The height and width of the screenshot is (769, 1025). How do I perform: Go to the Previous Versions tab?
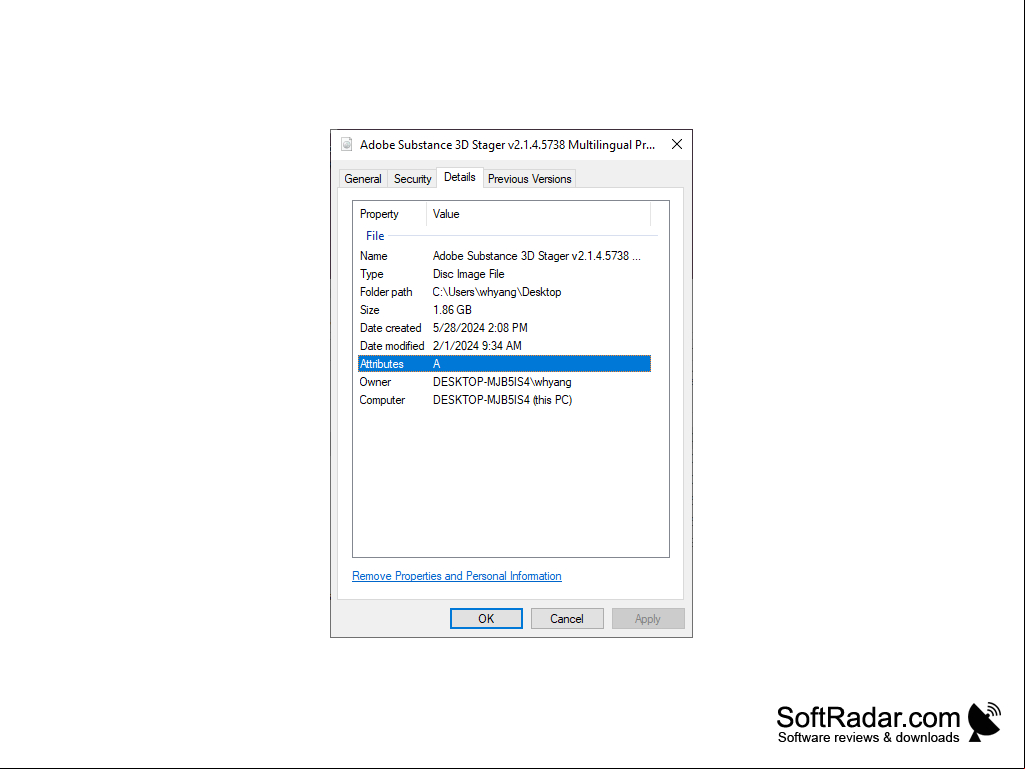pyautogui.click(x=529, y=179)
